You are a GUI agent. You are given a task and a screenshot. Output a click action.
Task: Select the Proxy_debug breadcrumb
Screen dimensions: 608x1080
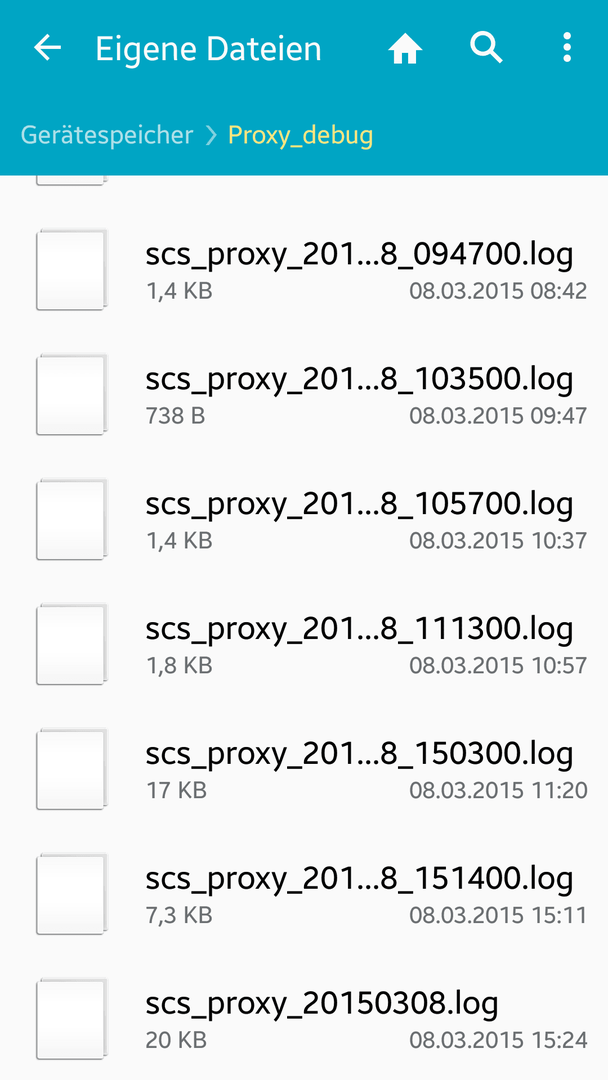tap(300, 136)
